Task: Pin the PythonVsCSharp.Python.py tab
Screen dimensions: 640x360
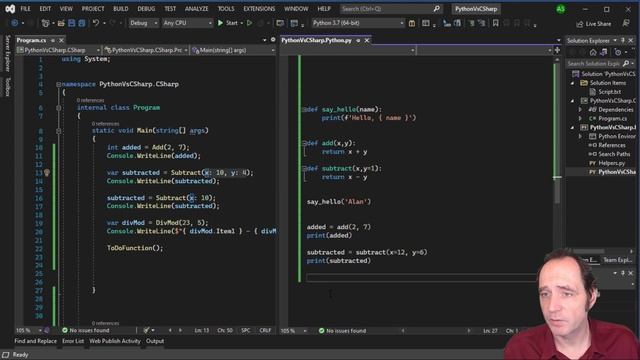Action: (x=358, y=40)
